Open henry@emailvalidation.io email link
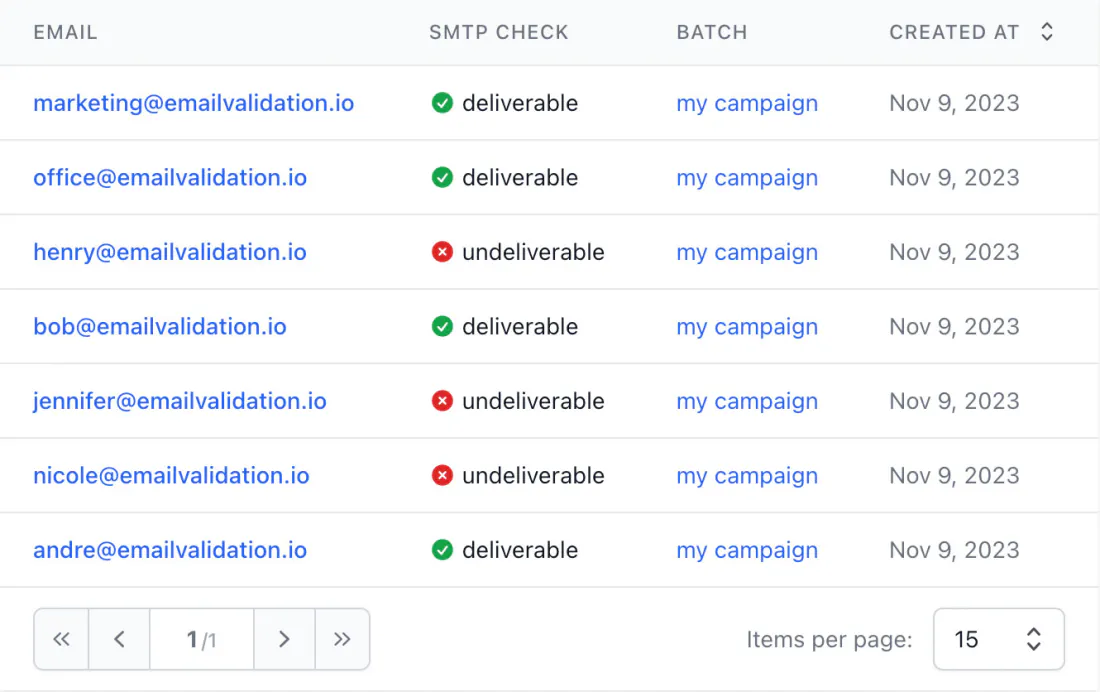Viewport: 1100px width, 692px height. (170, 252)
